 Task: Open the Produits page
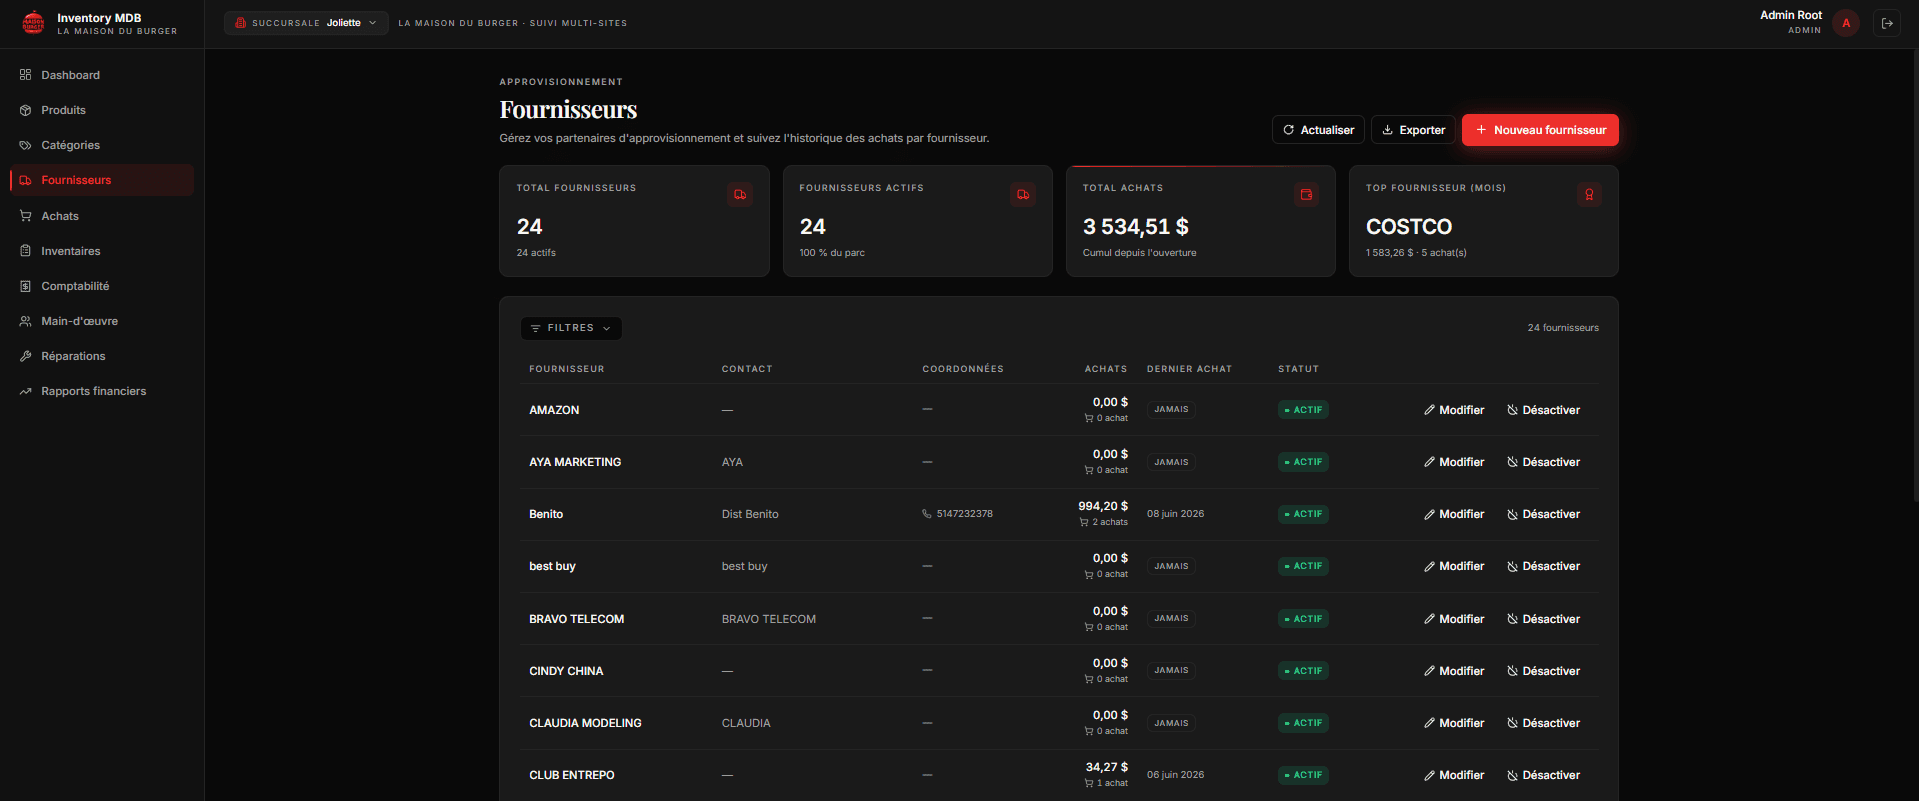(x=102, y=110)
